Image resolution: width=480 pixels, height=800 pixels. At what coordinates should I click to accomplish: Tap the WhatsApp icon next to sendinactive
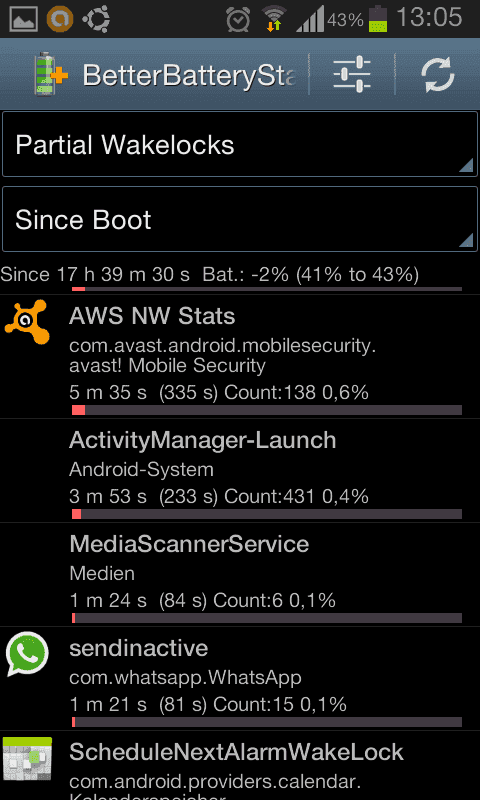(27, 655)
